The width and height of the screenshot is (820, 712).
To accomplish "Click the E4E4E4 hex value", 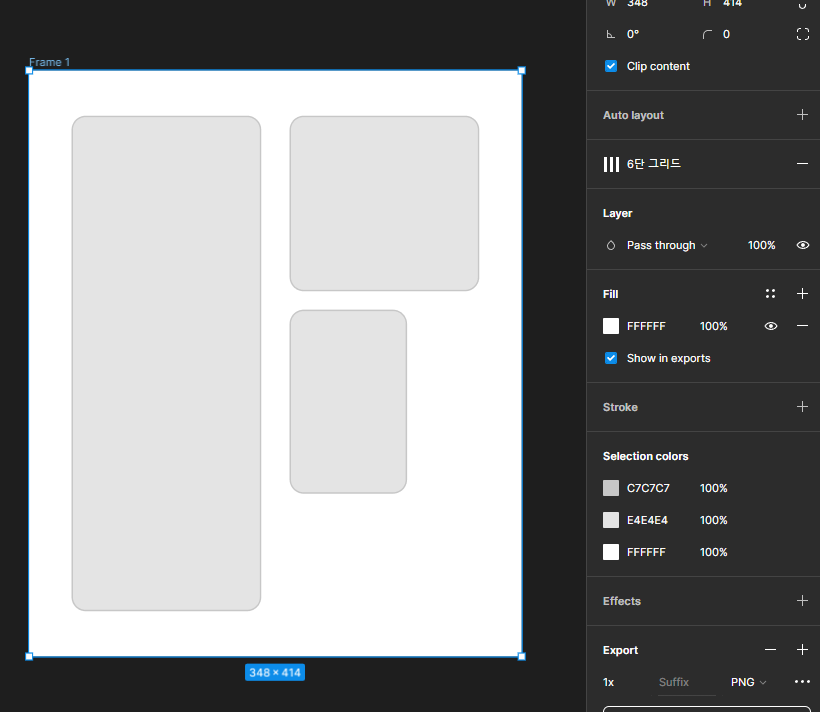I will [647, 520].
